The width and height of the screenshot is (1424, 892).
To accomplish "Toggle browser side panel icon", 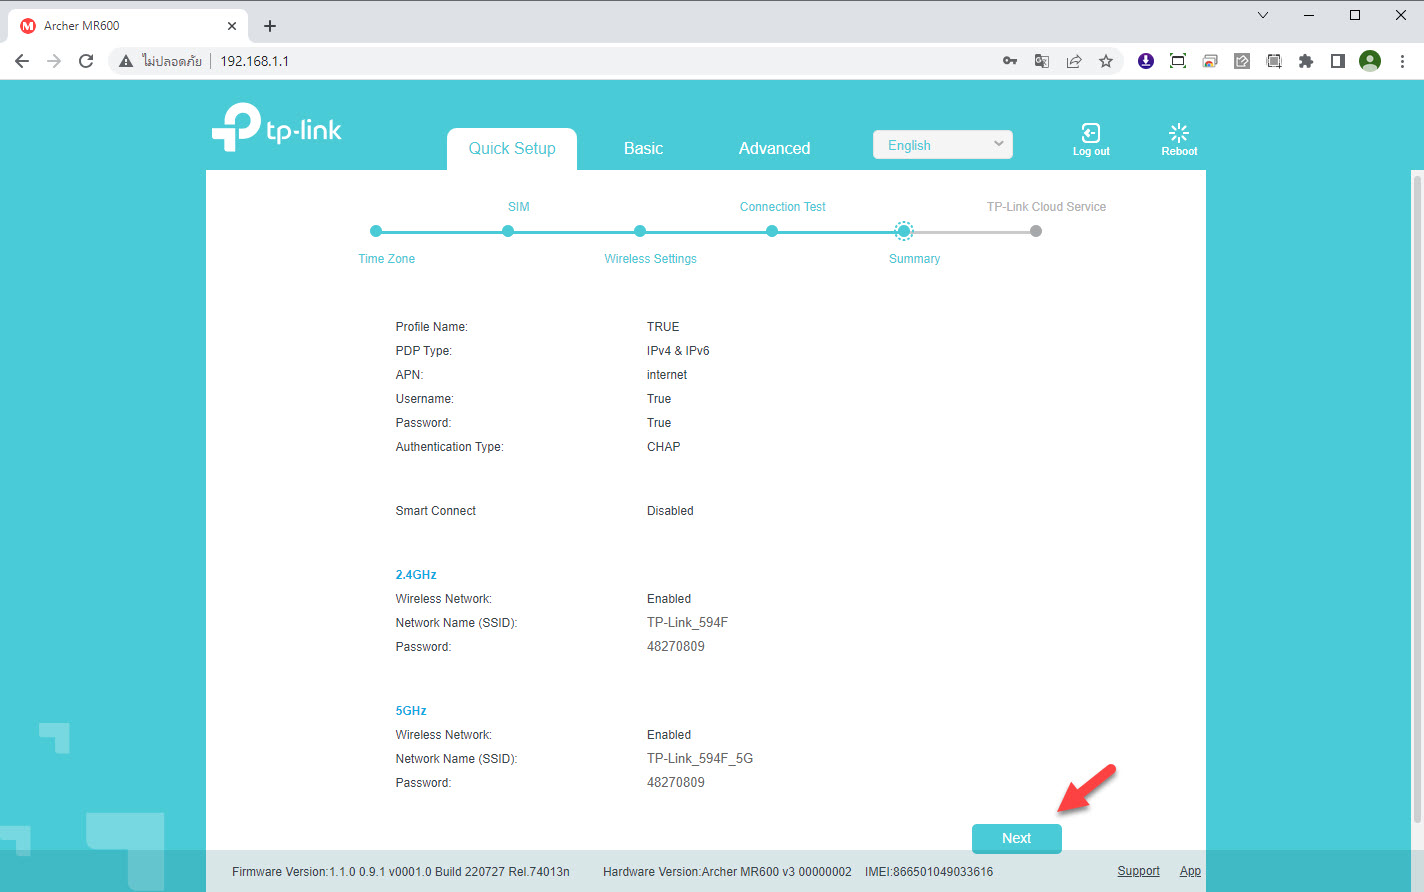I will pos(1338,61).
